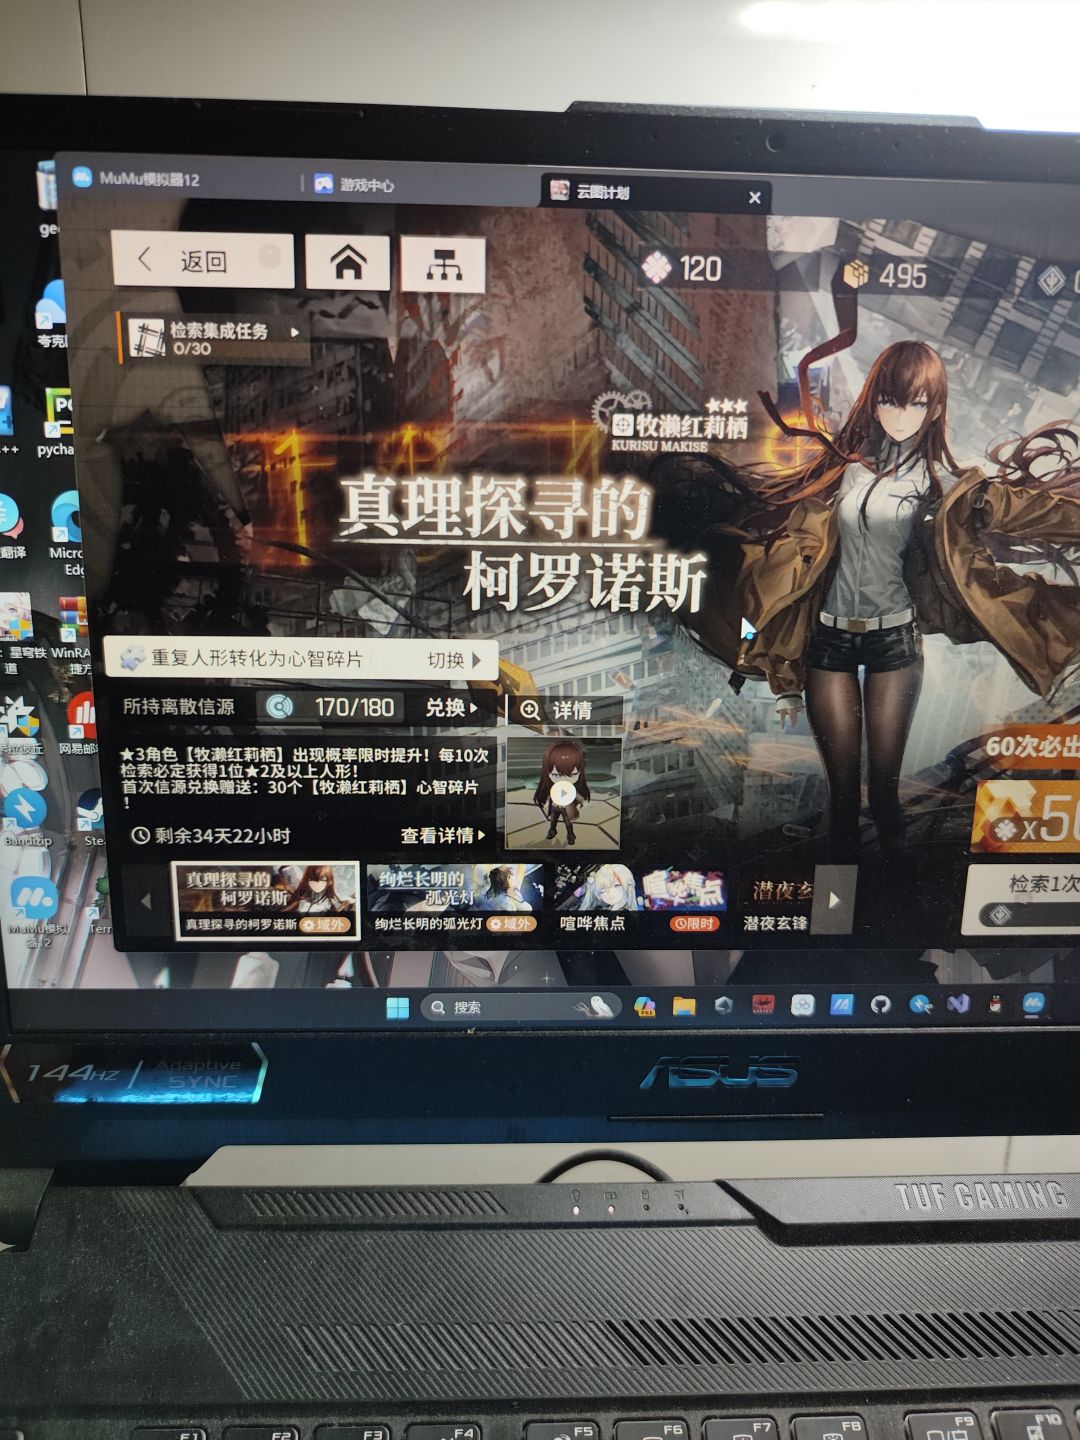Image resolution: width=1080 pixels, height=1440 pixels.
Task: Tap the 495 gold cube currency icon
Action: (856, 274)
